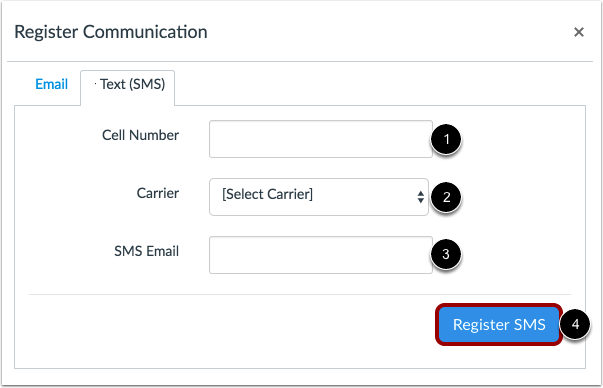Focus the Cell Number input field
This screenshot has height=388, width=603.
[321, 139]
